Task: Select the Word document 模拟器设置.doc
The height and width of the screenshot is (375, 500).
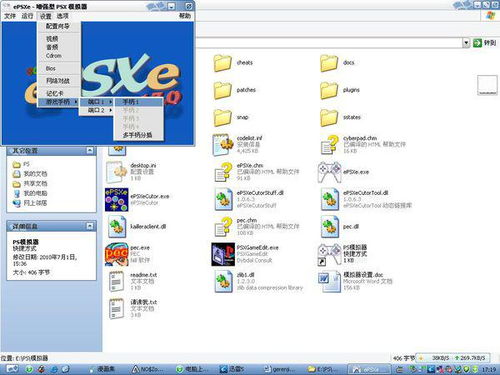Action: (x=329, y=282)
